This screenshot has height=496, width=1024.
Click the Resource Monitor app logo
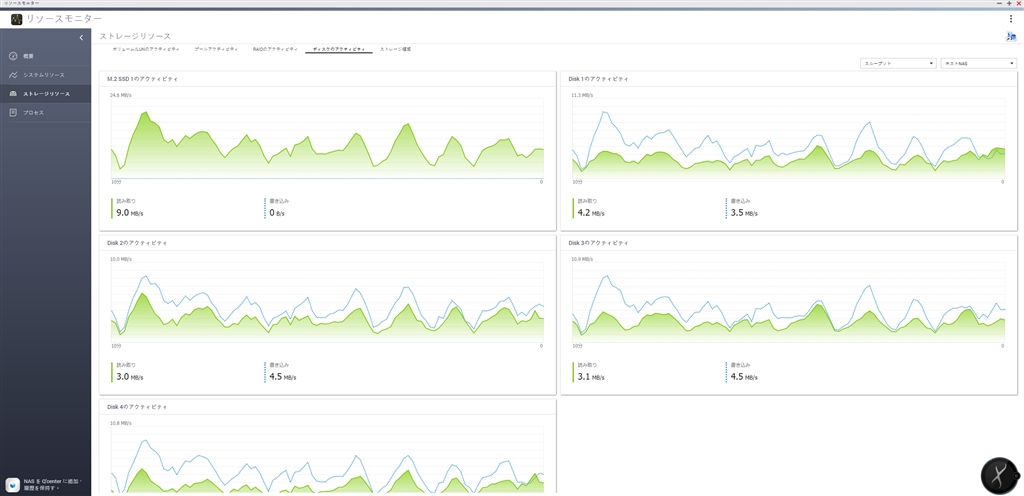pyautogui.click(x=16, y=19)
